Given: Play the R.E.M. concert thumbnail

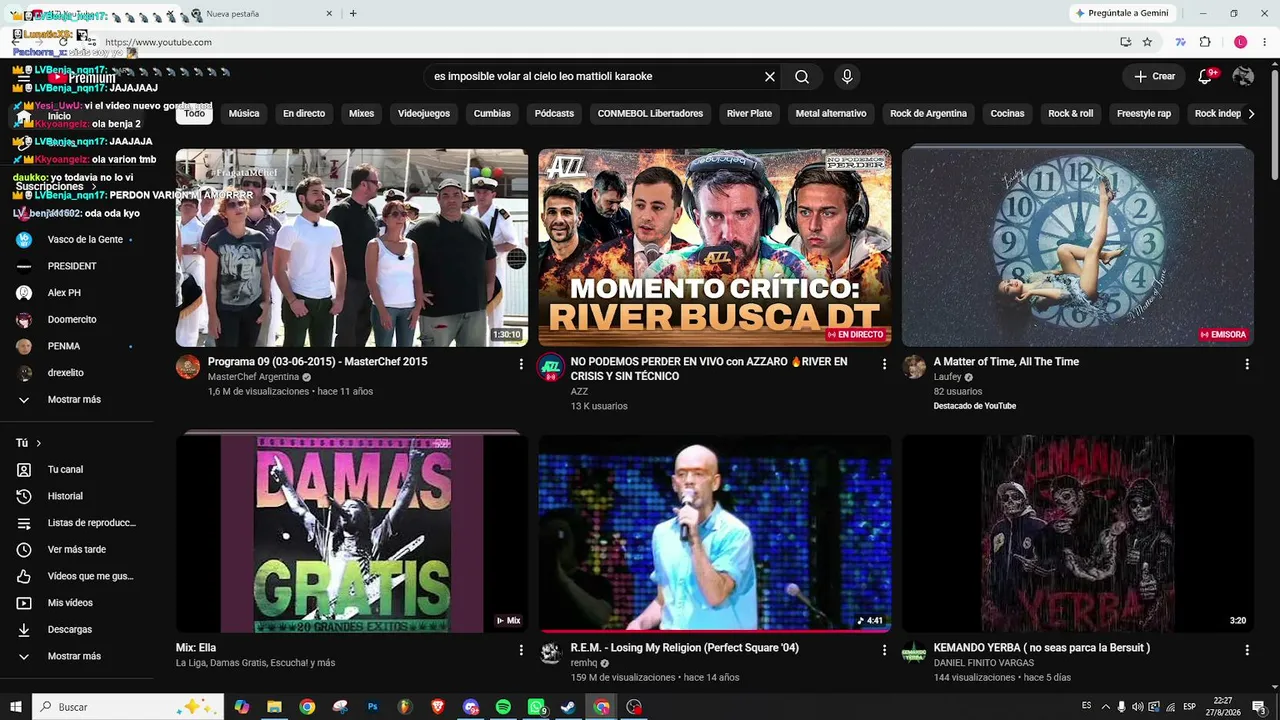Looking at the screenshot, I should coord(715,533).
